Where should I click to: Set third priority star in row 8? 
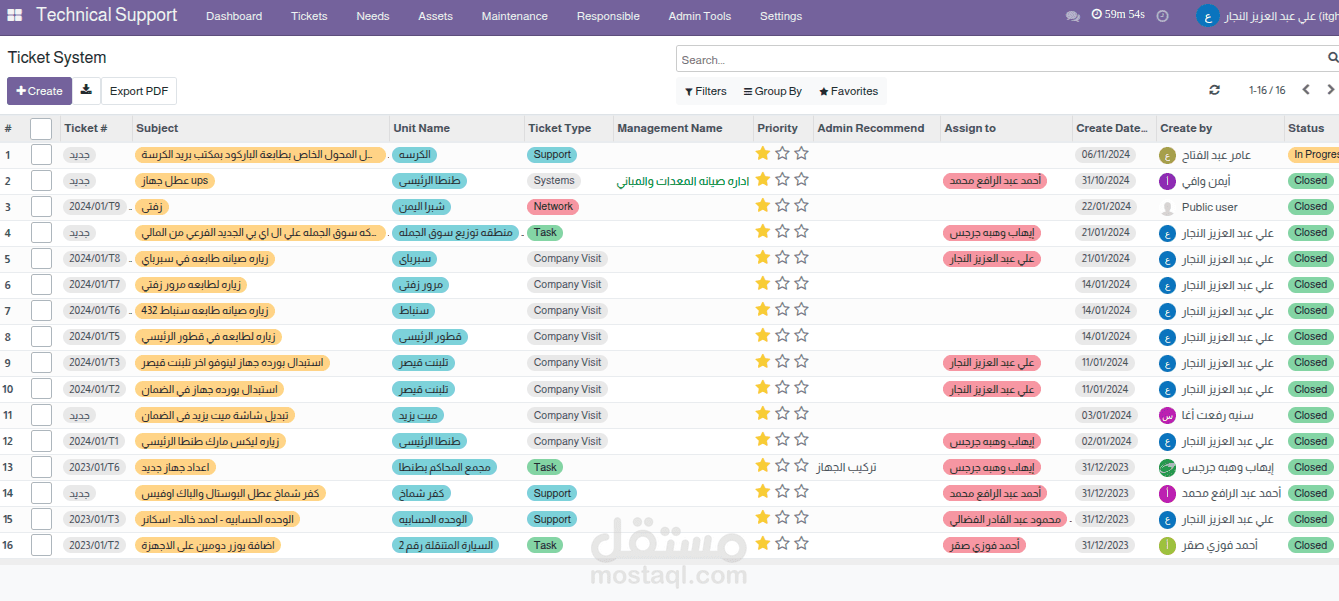click(x=801, y=336)
